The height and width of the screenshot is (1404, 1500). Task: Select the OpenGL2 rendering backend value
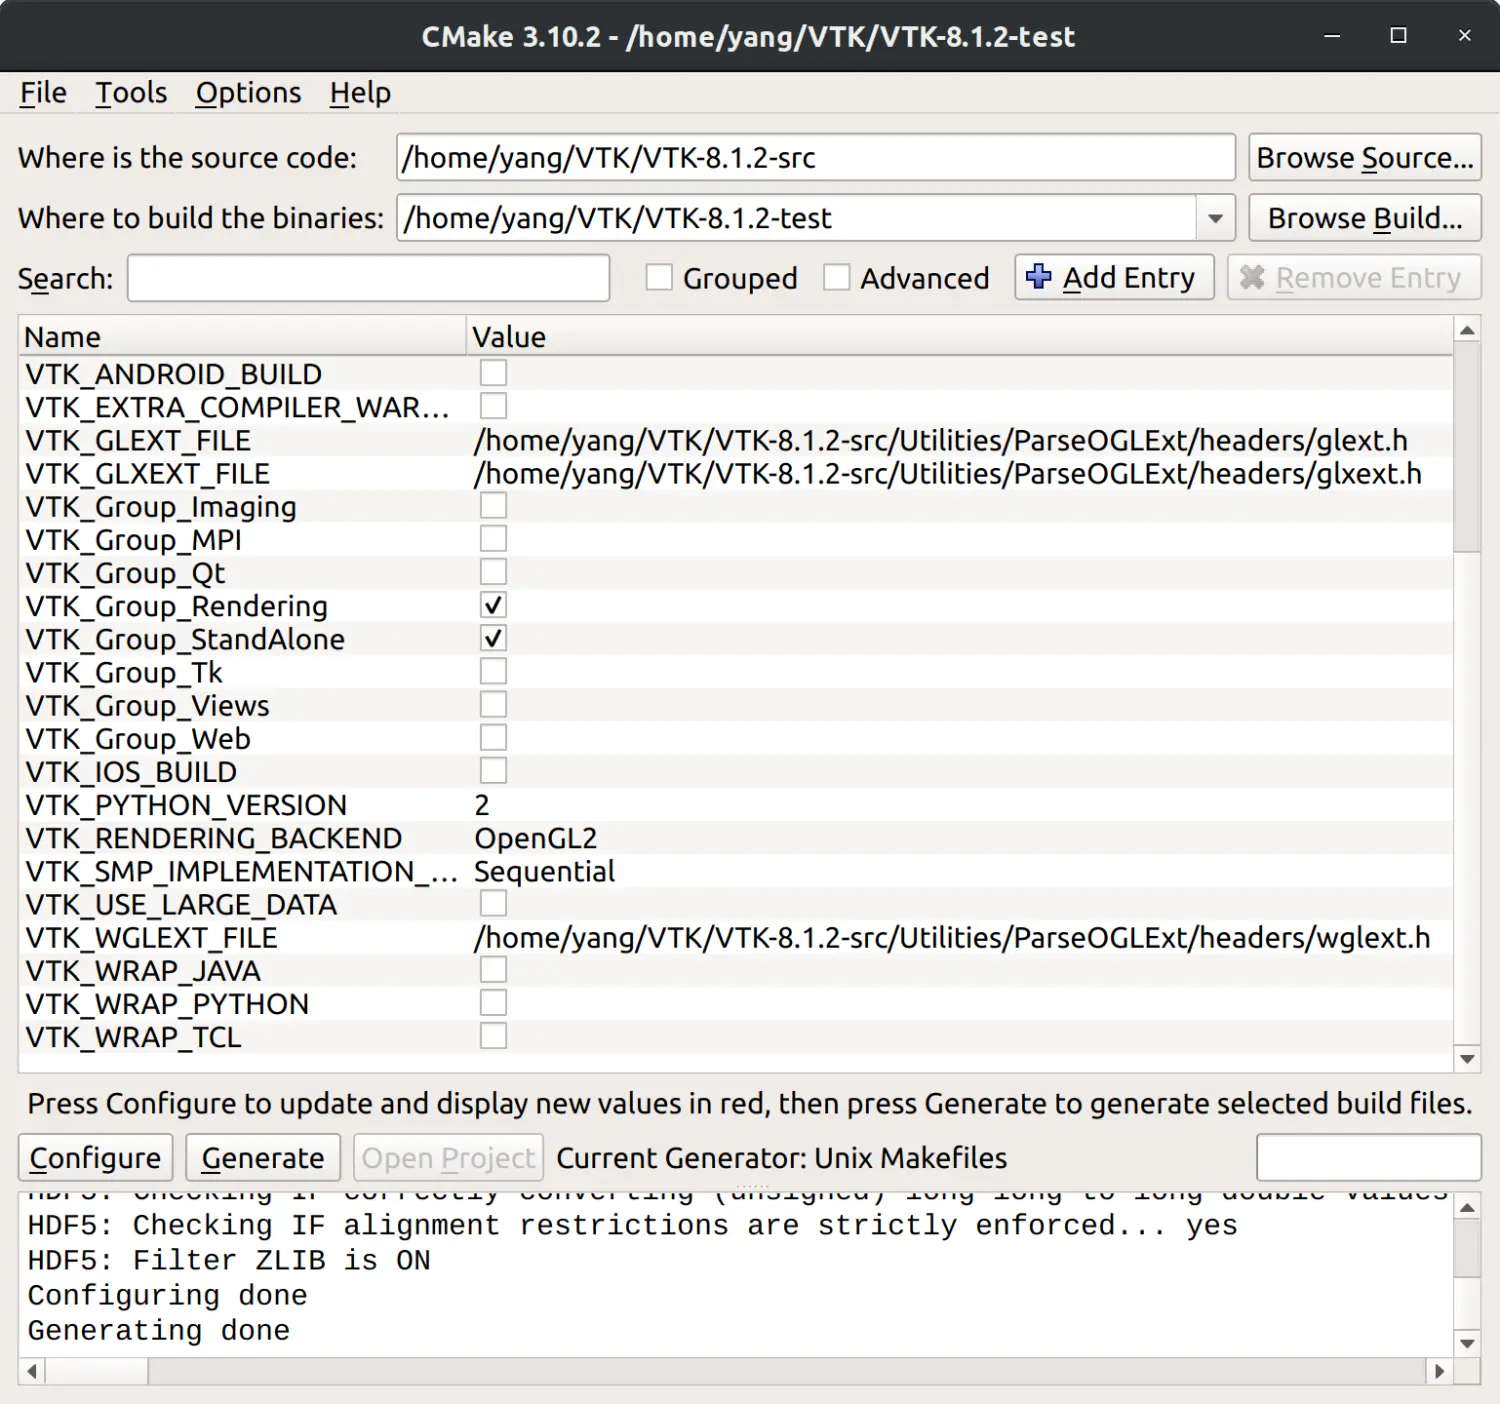point(535,838)
